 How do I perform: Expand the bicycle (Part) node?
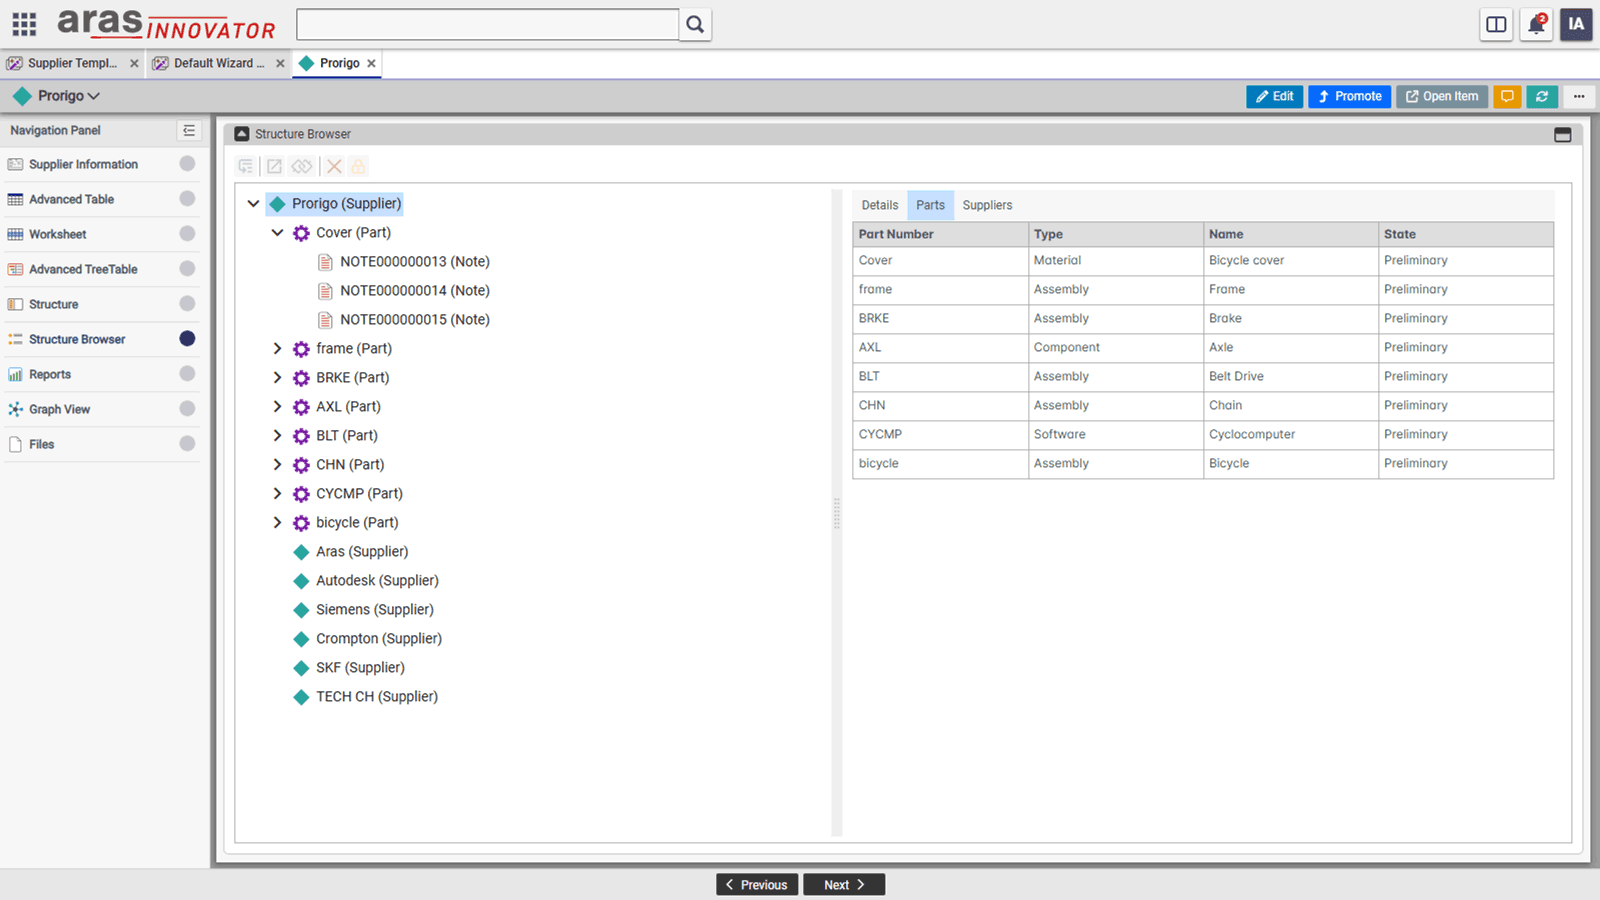point(277,523)
